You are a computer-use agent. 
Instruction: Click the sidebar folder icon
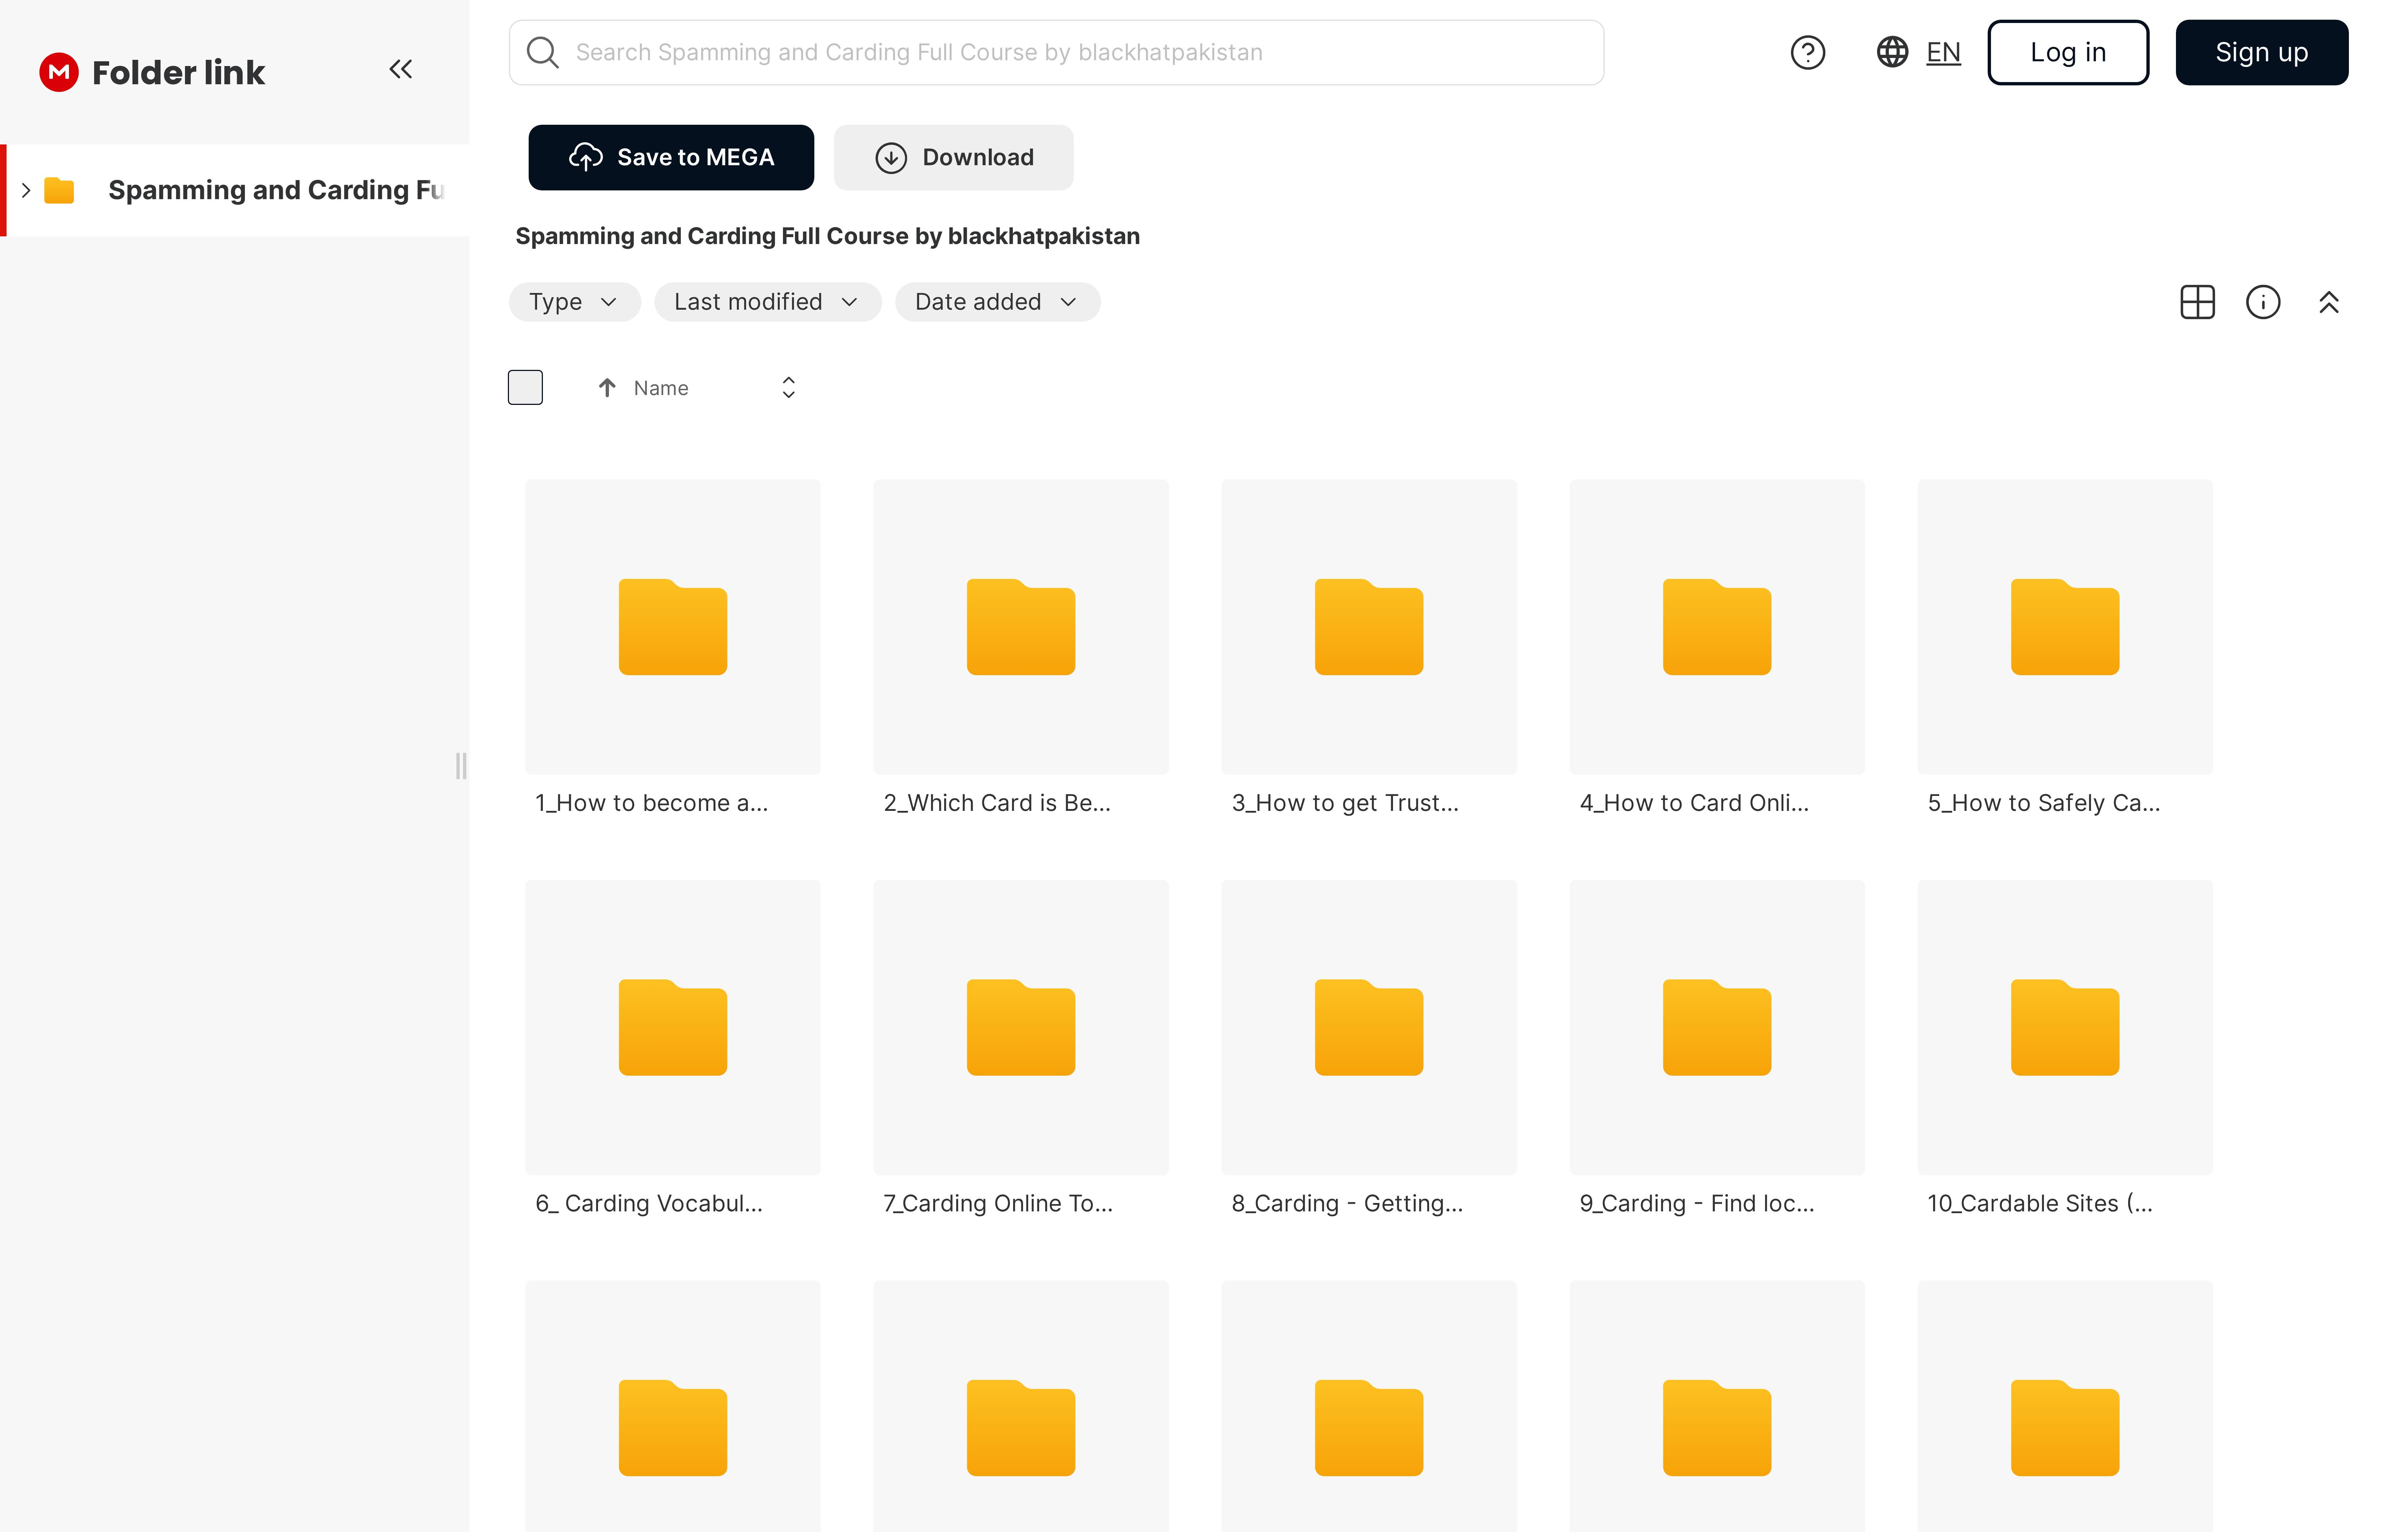pyautogui.click(x=59, y=190)
